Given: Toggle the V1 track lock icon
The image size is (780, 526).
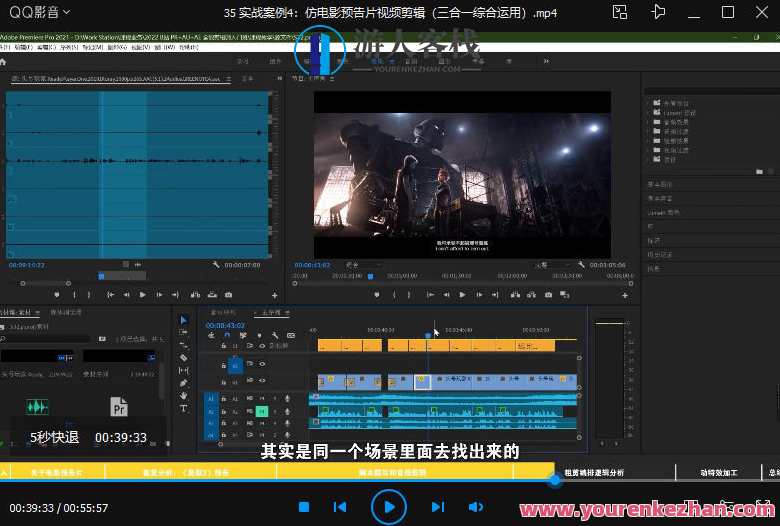Looking at the screenshot, I should pyautogui.click(x=223, y=381).
